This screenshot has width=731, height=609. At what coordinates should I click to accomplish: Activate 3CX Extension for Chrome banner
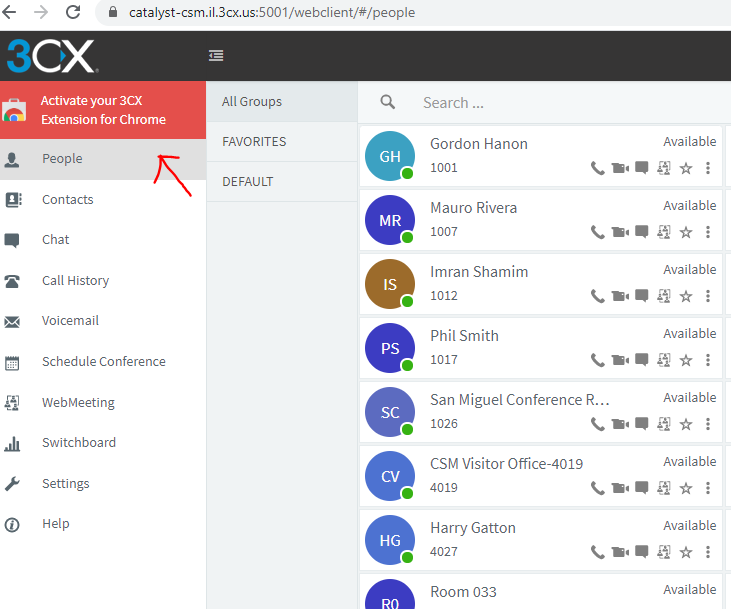103,110
